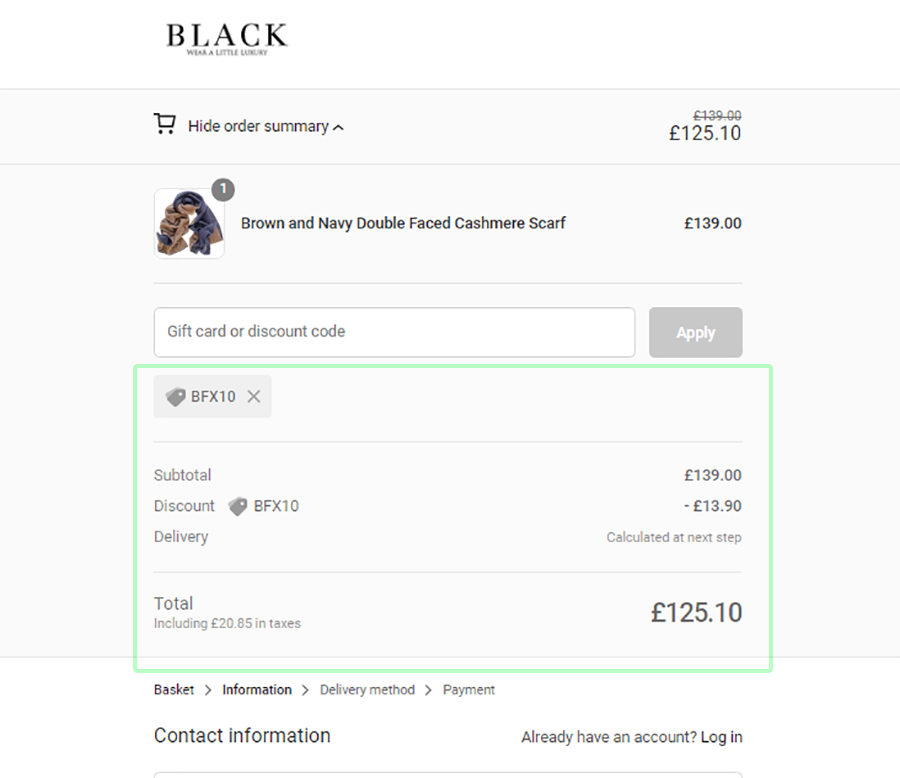The height and width of the screenshot is (778, 900).
Task: Open the Basket breadcrumb step
Action: point(174,690)
